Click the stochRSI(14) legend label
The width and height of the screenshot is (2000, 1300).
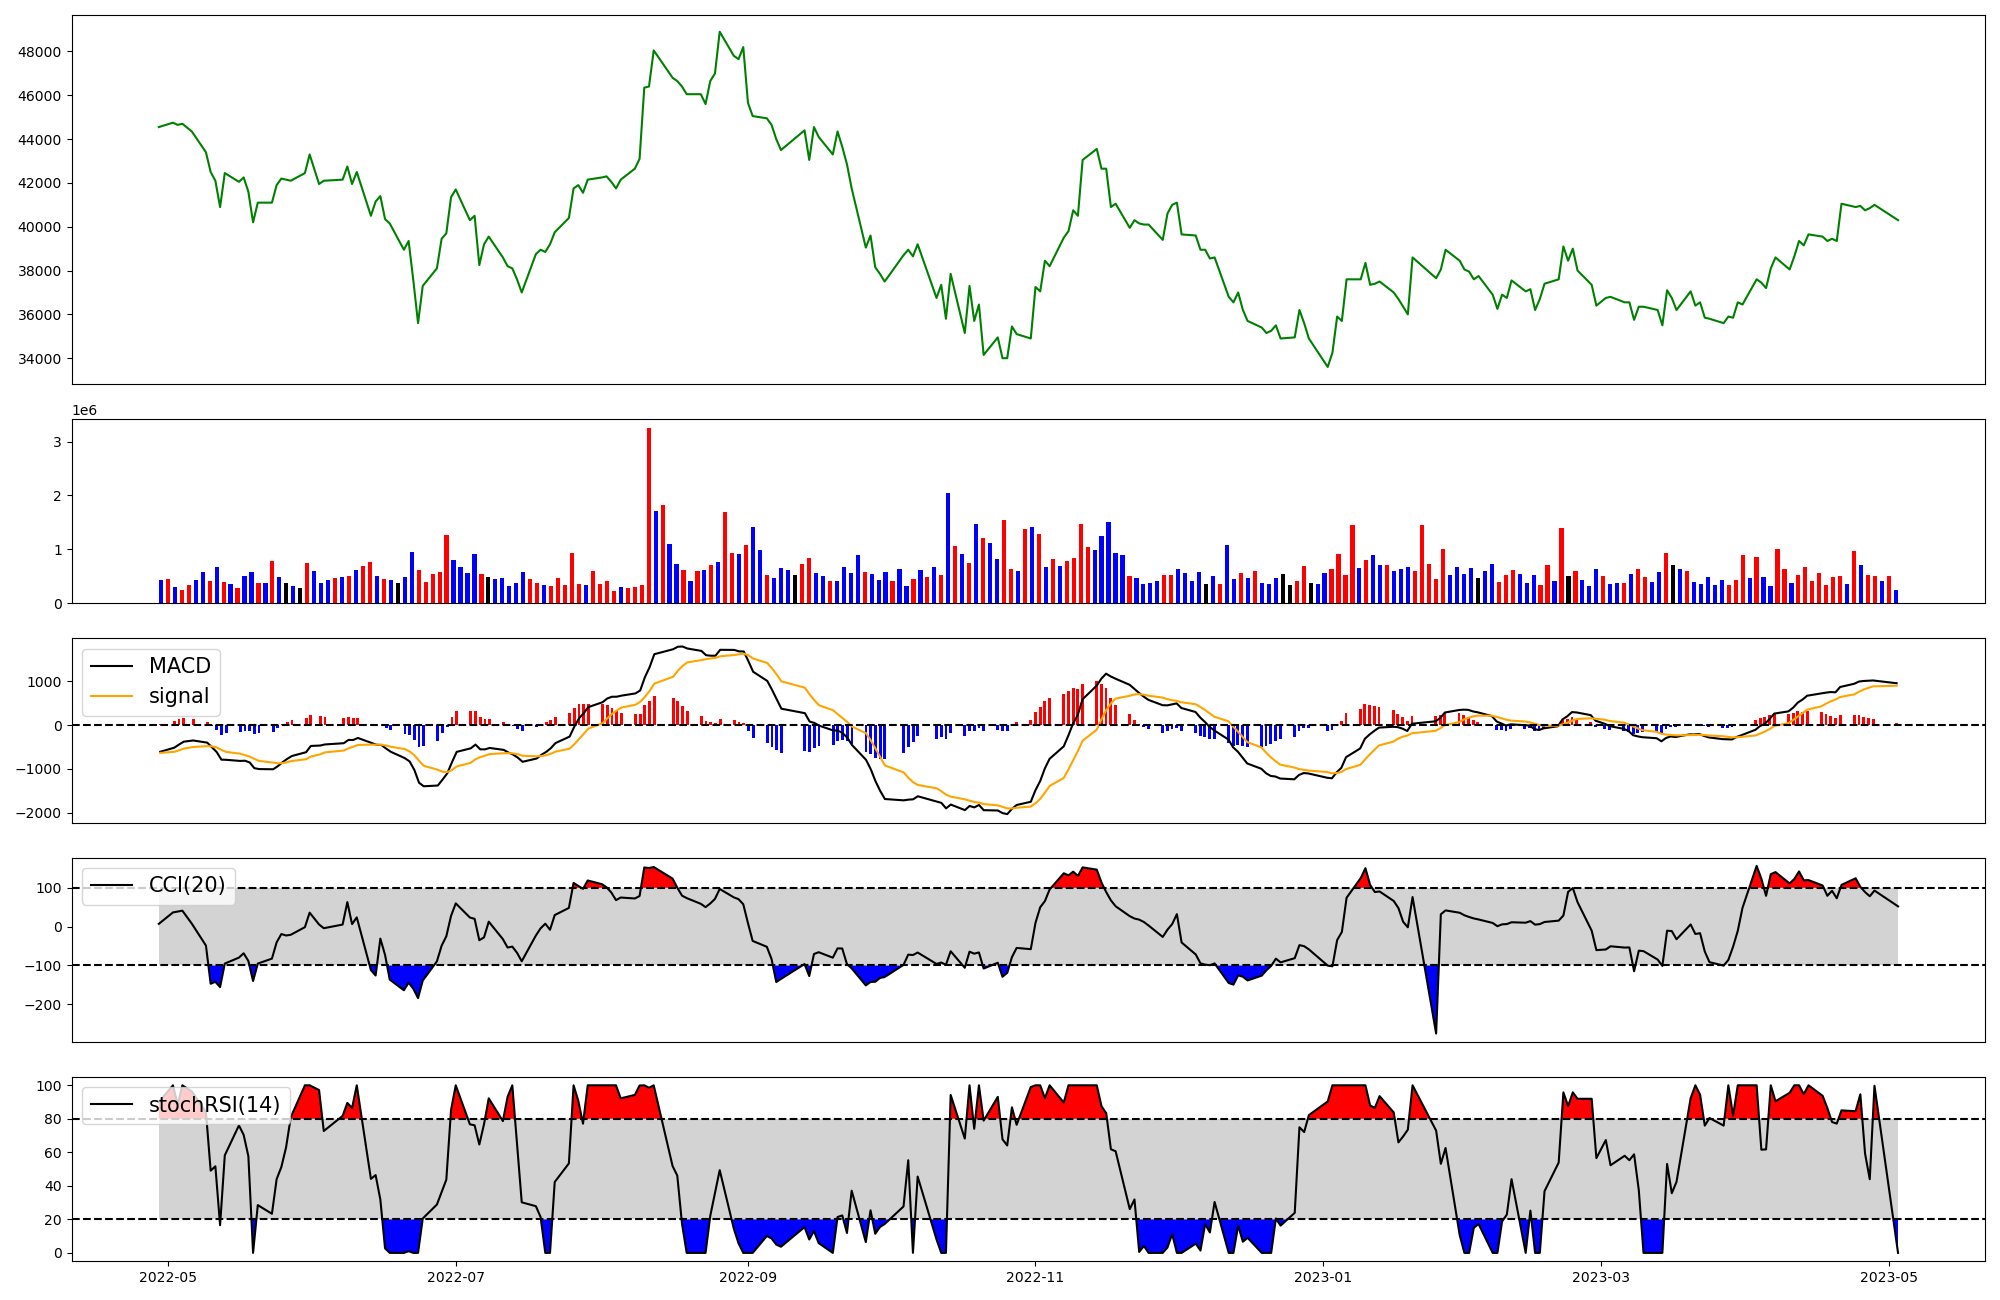coord(214,1105)
